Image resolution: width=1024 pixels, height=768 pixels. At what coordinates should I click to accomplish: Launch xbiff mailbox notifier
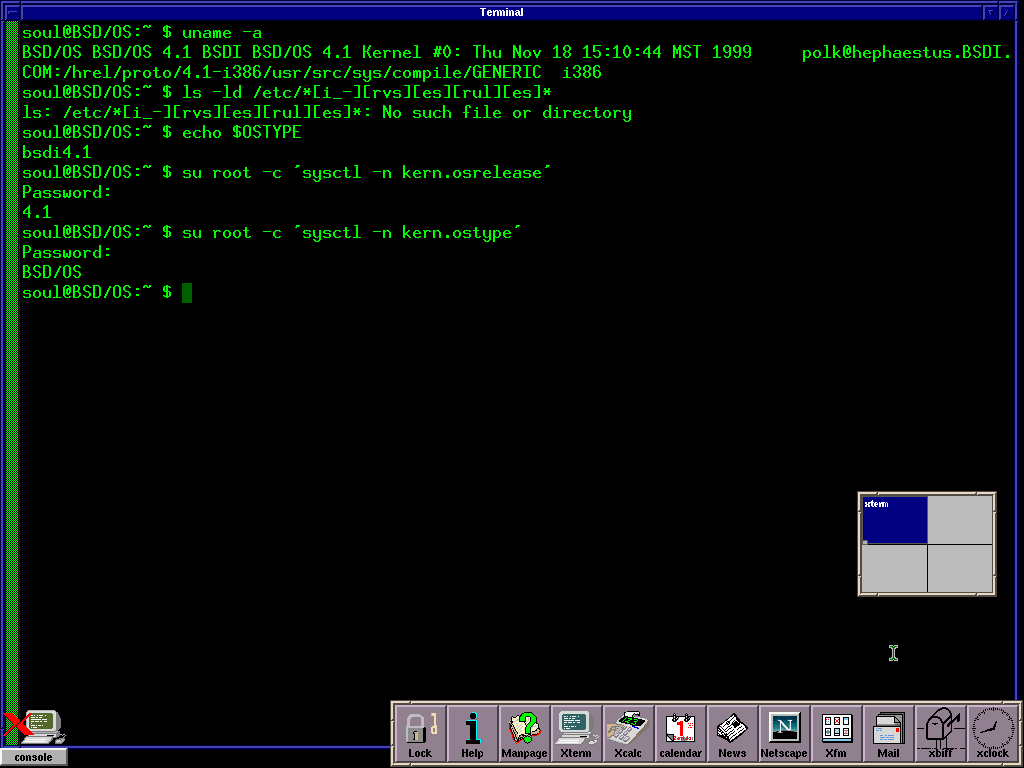coord(940,734)
